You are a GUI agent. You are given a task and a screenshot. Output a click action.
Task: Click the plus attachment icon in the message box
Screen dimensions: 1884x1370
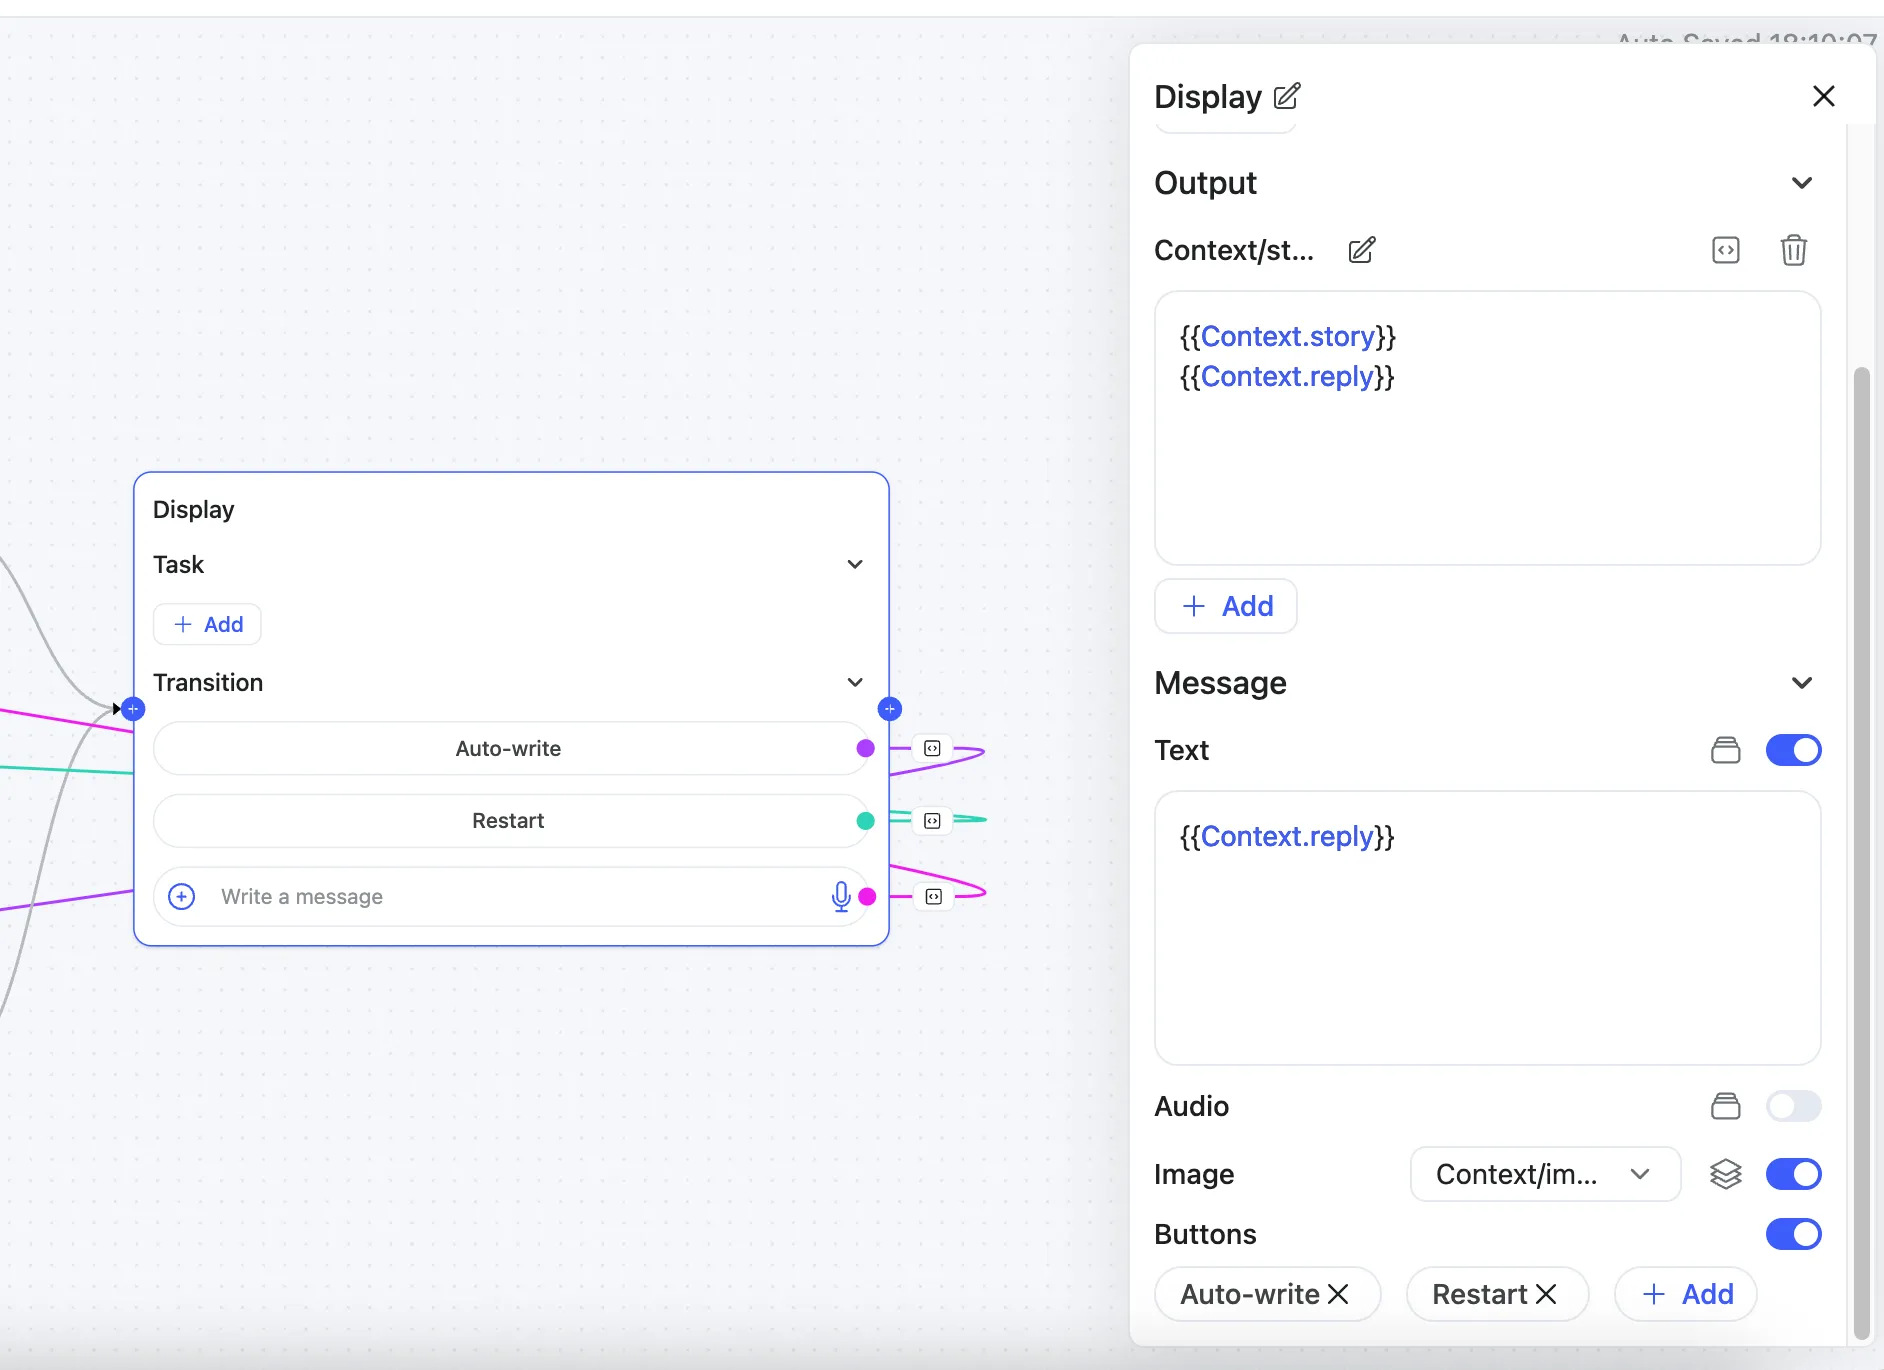click(x=182, y=897)
